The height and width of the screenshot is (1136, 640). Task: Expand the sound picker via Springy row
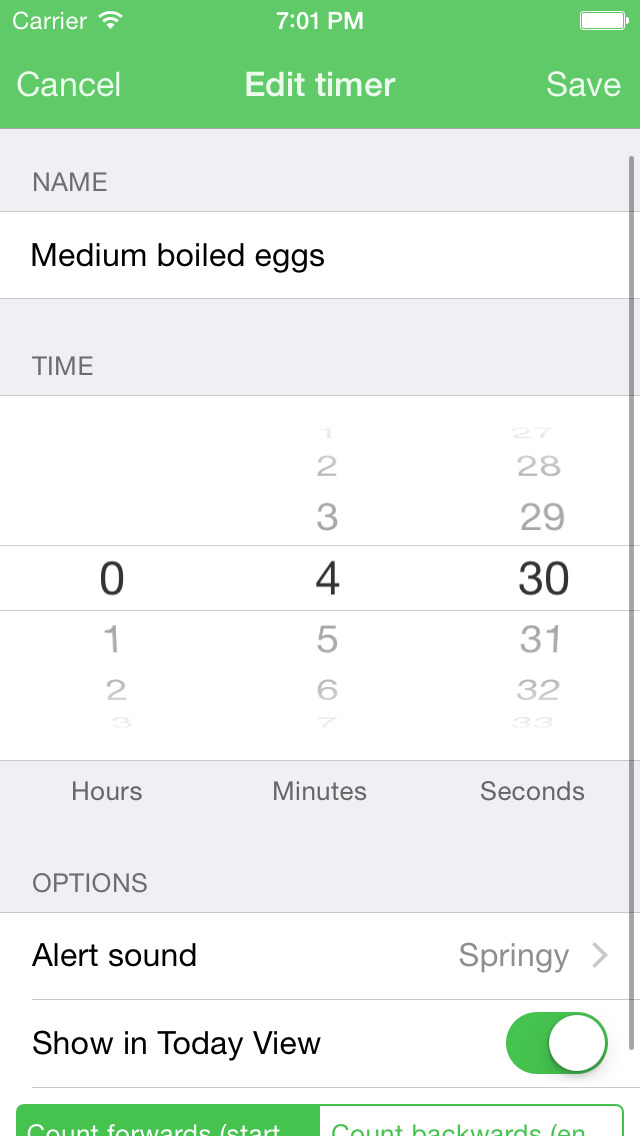pos(513,955)
